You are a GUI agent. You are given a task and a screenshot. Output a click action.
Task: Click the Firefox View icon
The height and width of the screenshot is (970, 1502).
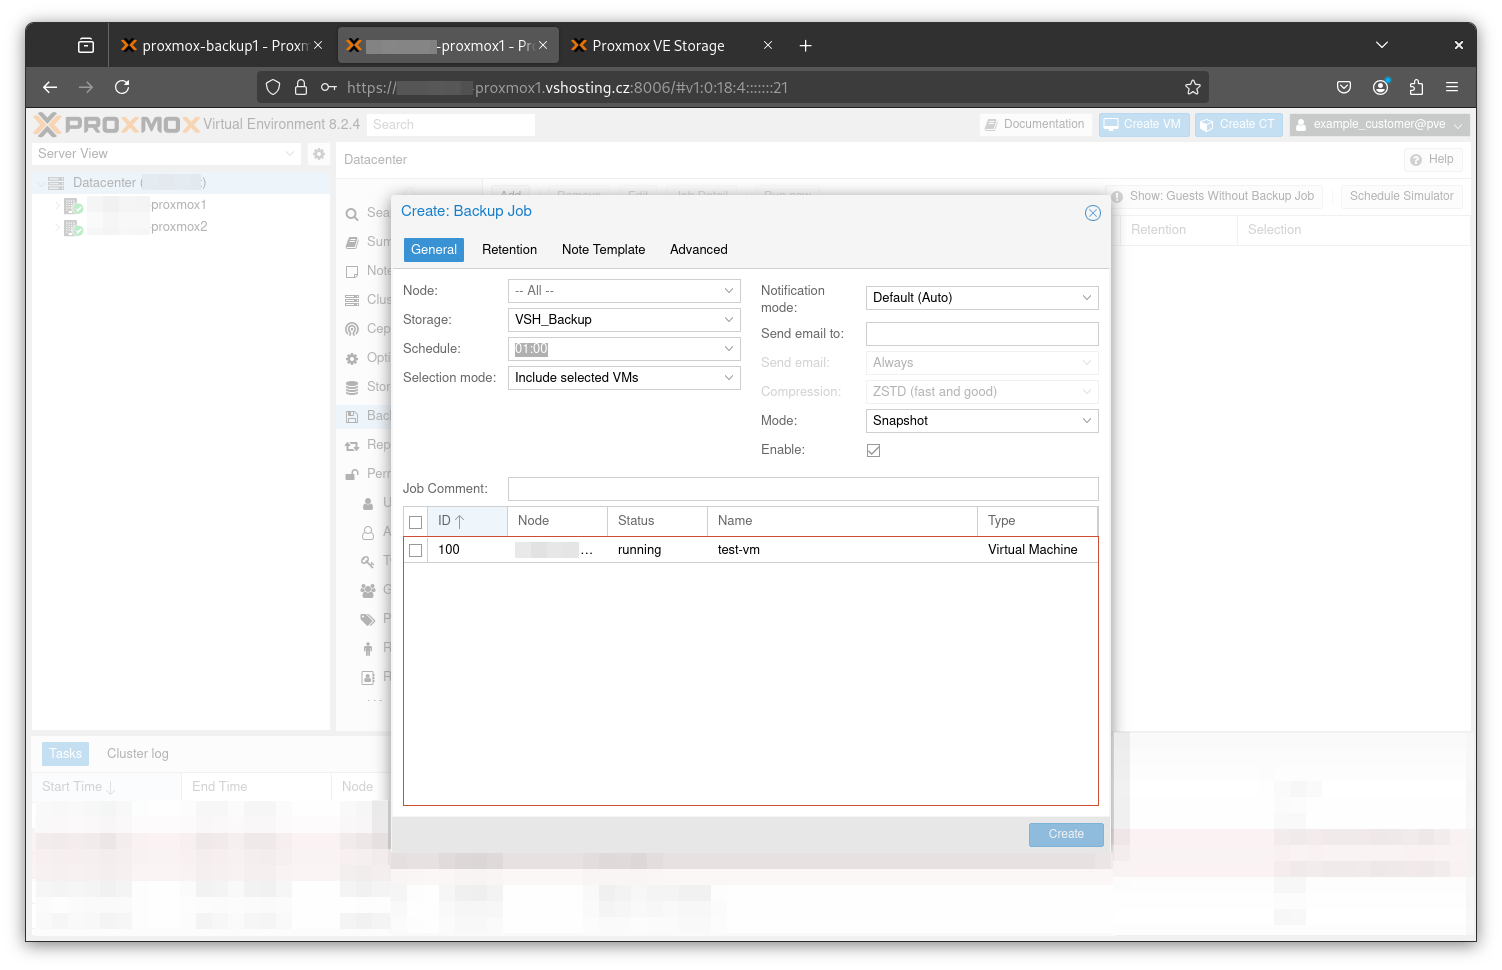pyautogui.click(x=86, y=45)
